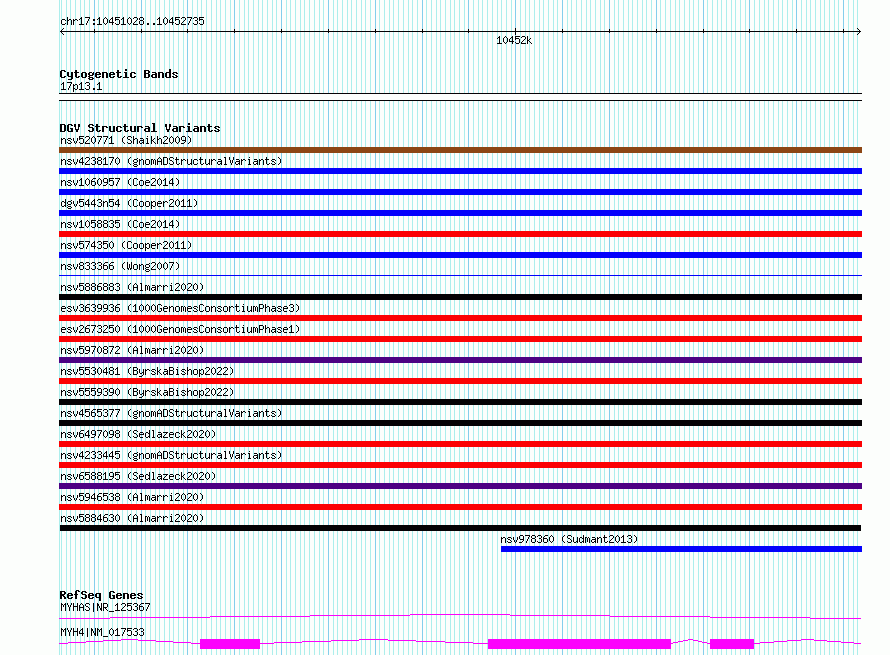
Task: Select the purple bar under nsv5970872
Action: [x=460, y=360]
